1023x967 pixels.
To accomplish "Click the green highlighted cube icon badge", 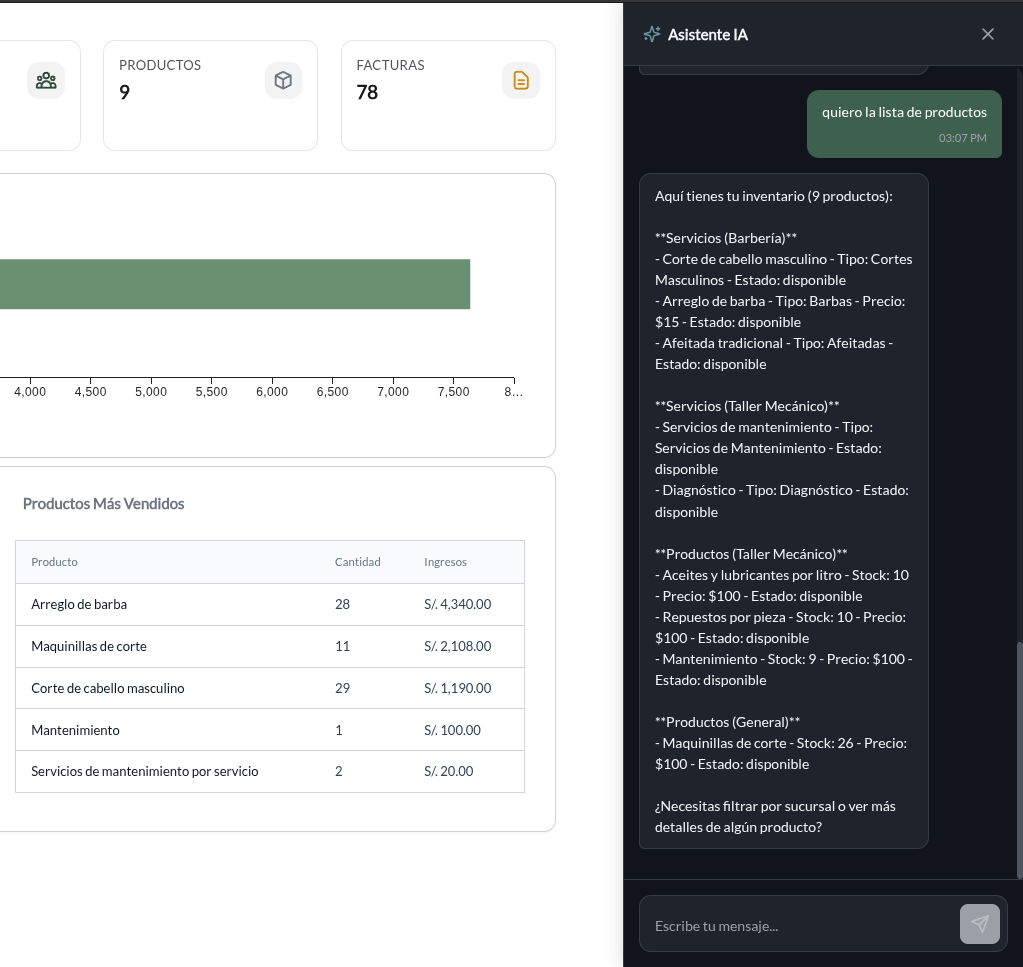I will (x=283, y=79).
